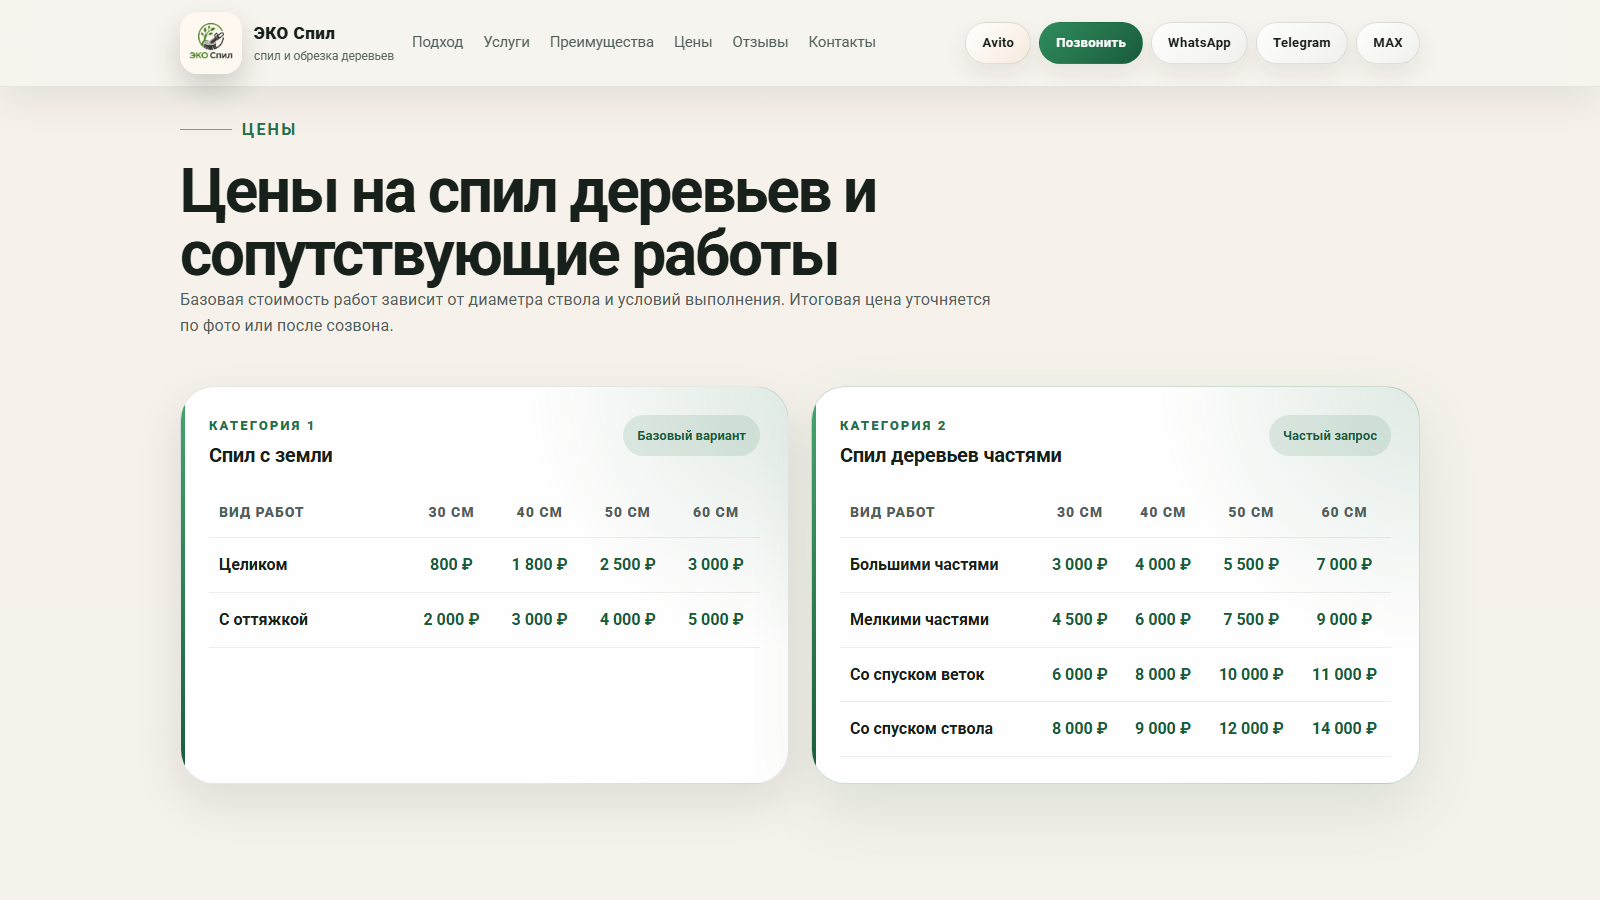Click the ЭКО Спил logo icon
Viewport: 1600px width, 900px height.
(211, 43)
